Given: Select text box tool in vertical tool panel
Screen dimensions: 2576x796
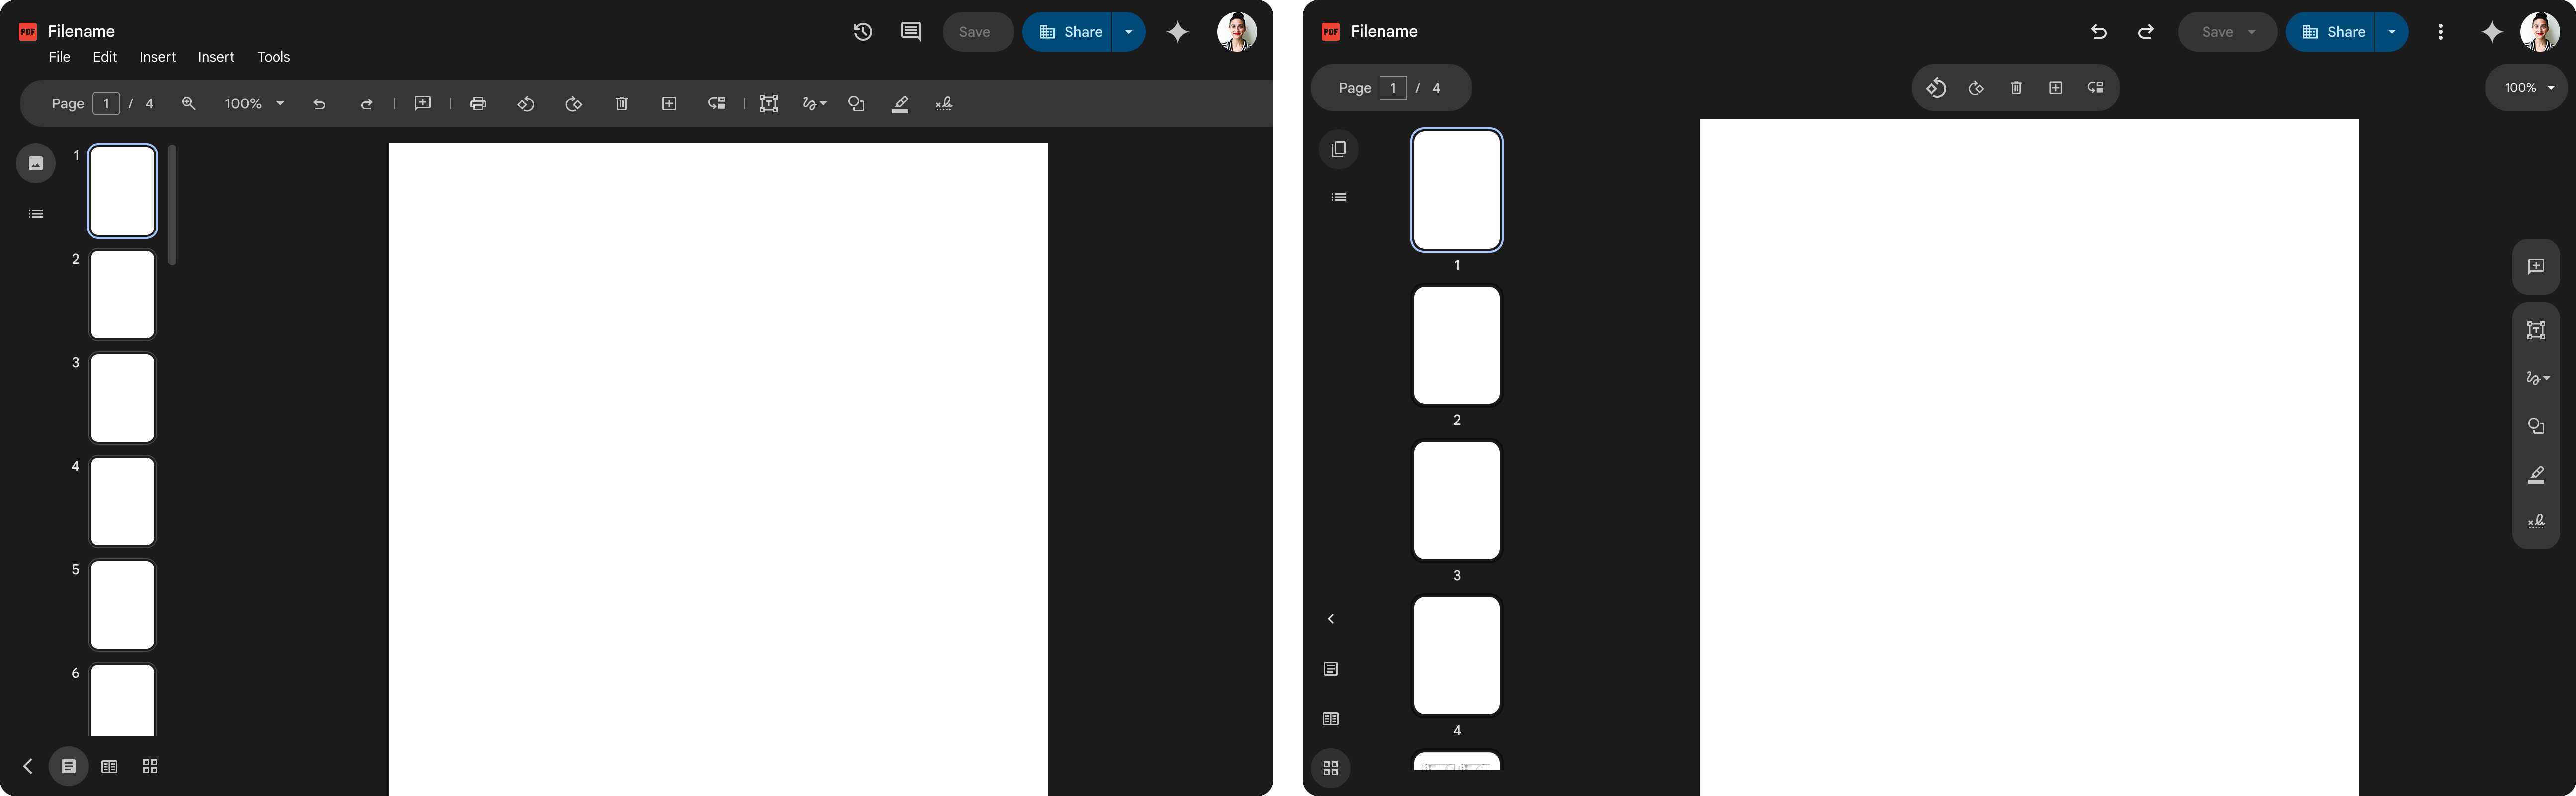Looking at the screenshot, I should pyautogui.click(x=2536, y=331).
